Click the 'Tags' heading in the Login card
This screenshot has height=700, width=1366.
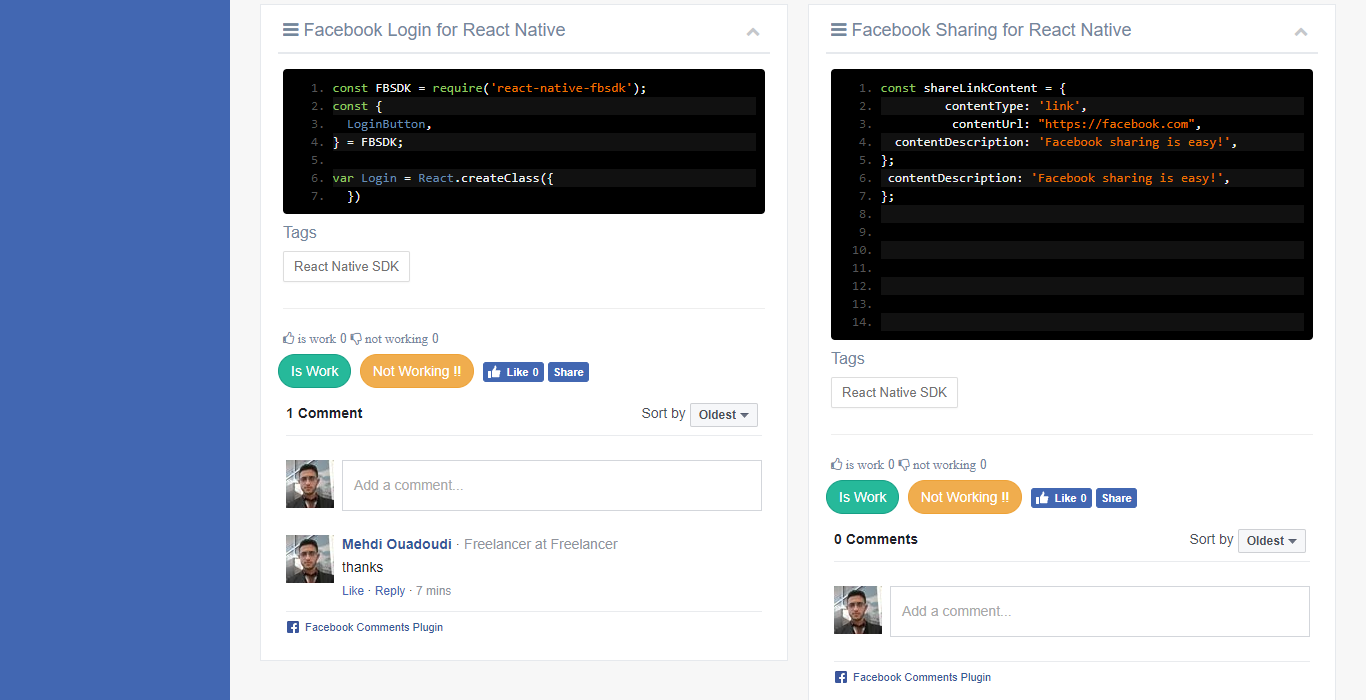[x=300, y=232]
